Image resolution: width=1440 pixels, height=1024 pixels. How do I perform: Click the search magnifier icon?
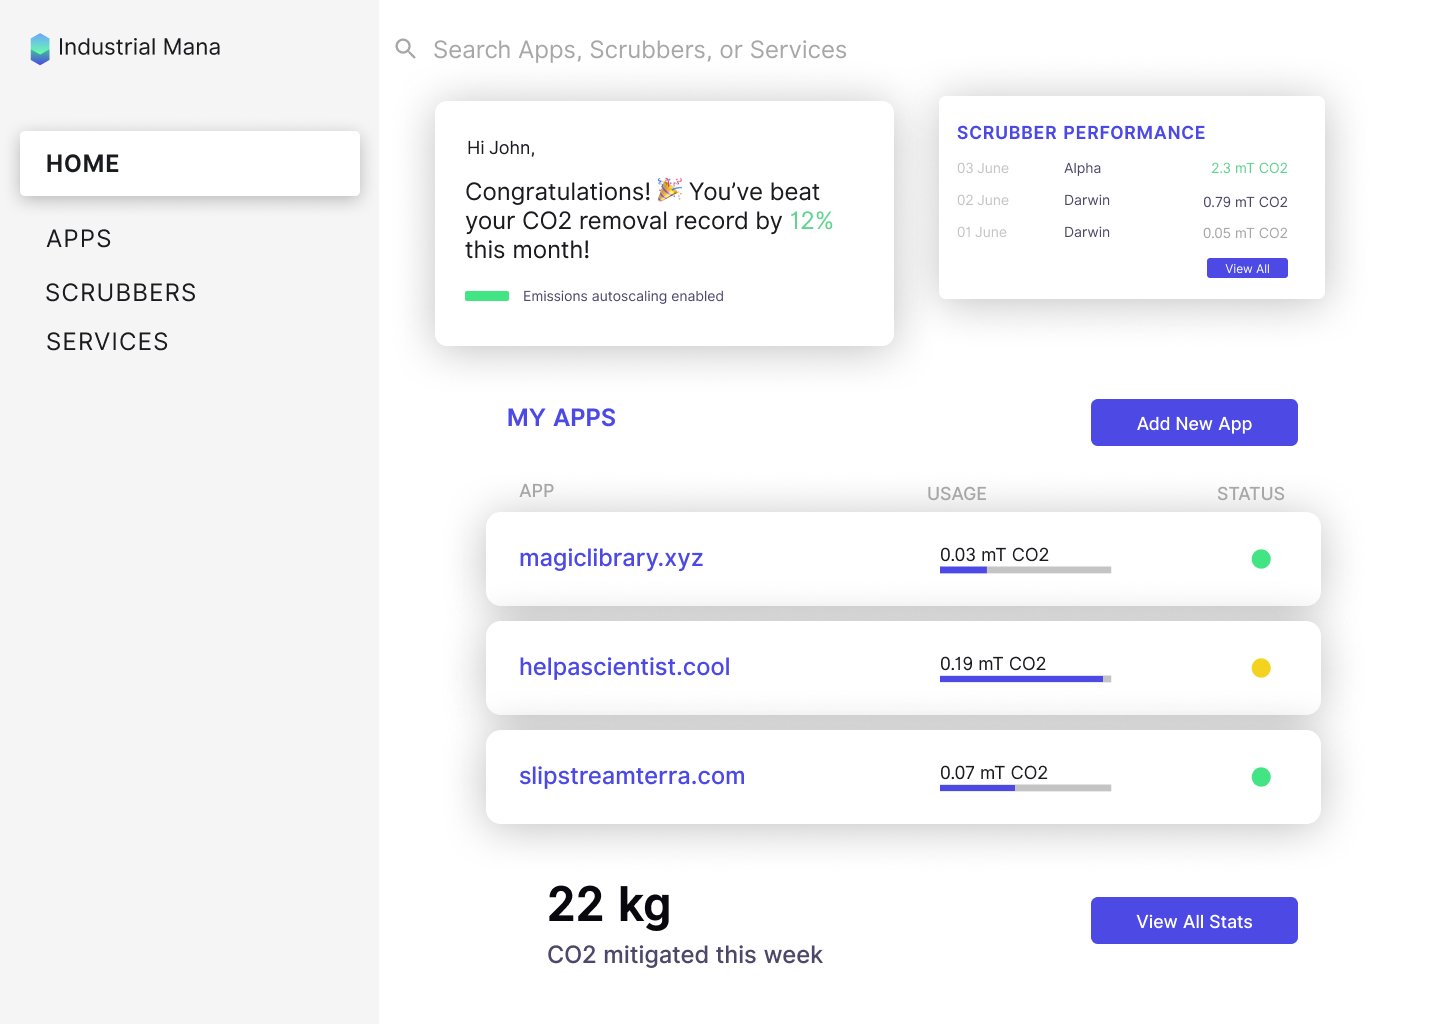(x=405, y=49)
